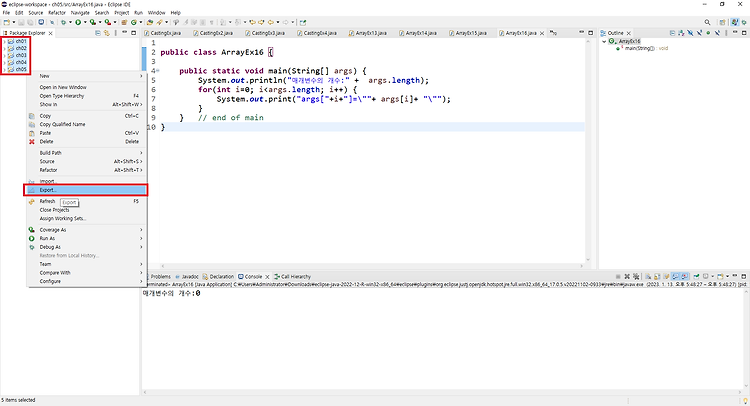Maximize the Outline view
The width and height of the screenshot is (750, 406).
click(744, 33)
